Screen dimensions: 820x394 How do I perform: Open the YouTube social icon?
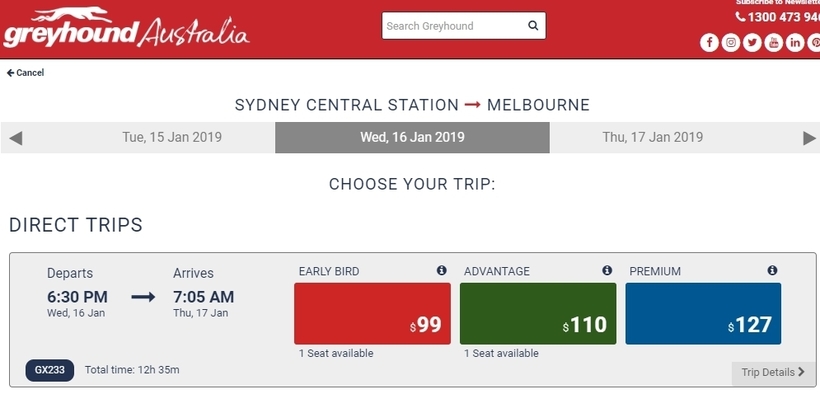tap(773, 42)
